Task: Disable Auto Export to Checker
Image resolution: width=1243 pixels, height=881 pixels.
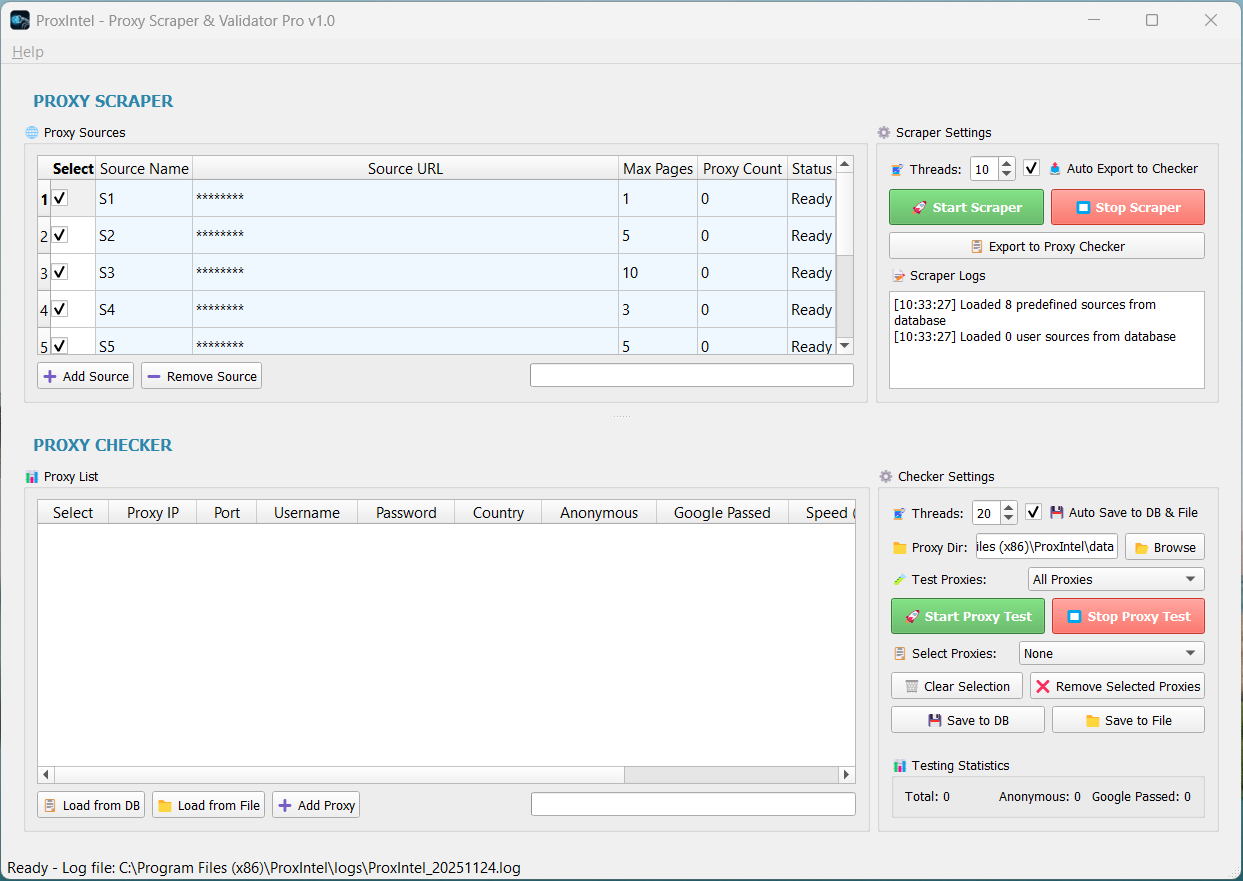Action: 1031,168
